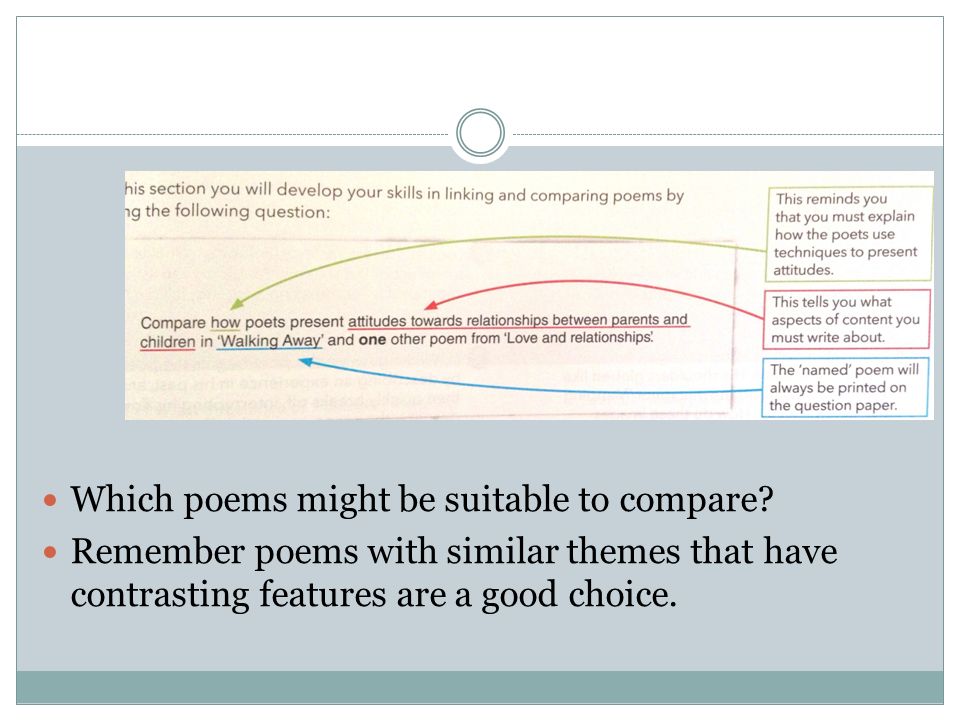Click the bold word 'one' in question

(x=372, y=339)
